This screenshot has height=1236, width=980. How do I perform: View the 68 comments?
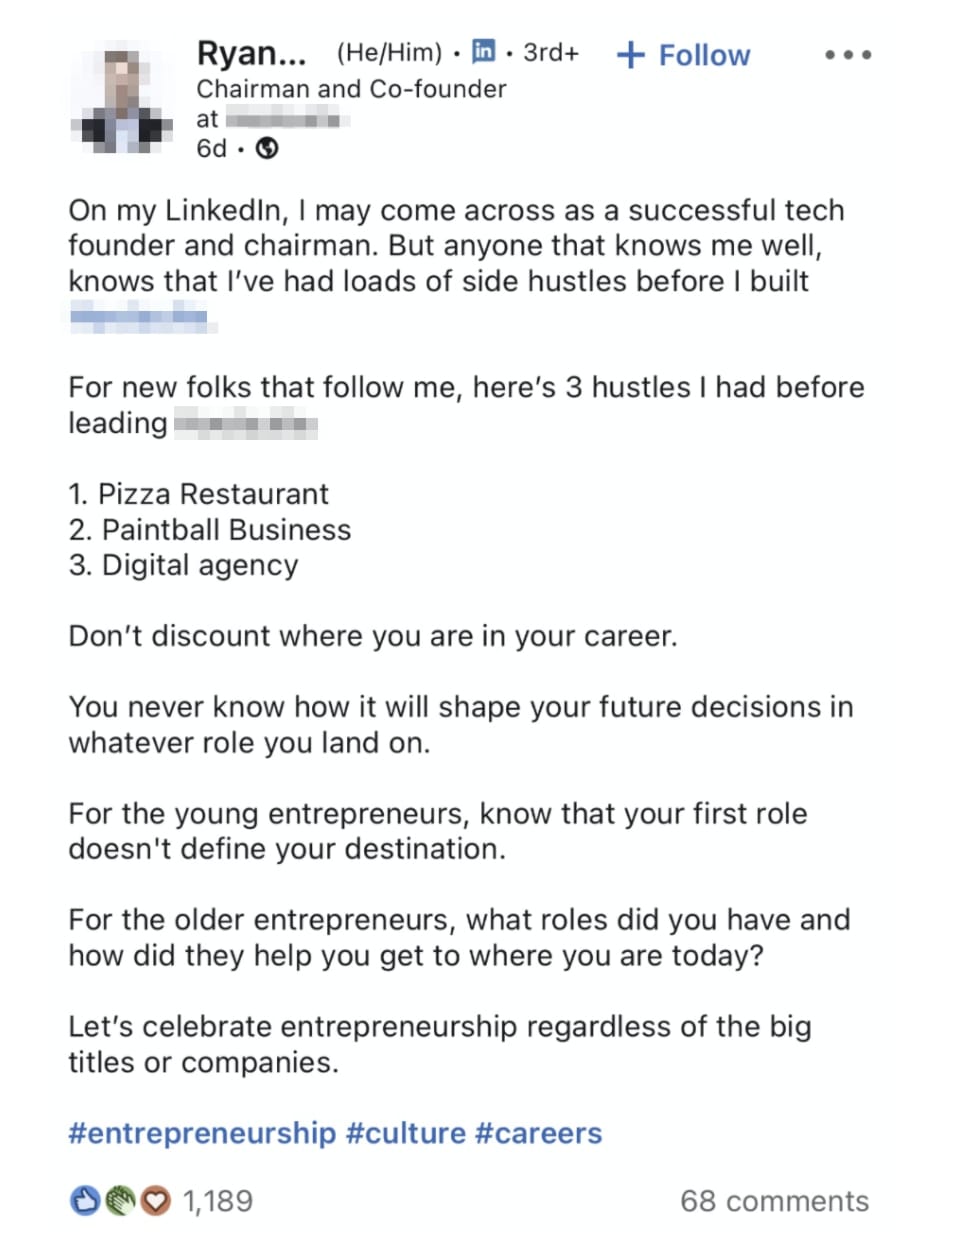click(775, 1201)
